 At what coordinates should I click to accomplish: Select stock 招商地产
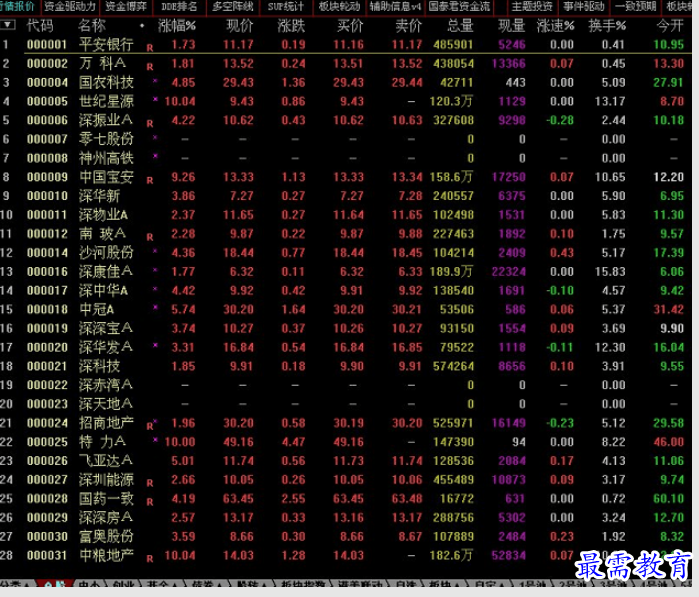click(x=106, y=423)
